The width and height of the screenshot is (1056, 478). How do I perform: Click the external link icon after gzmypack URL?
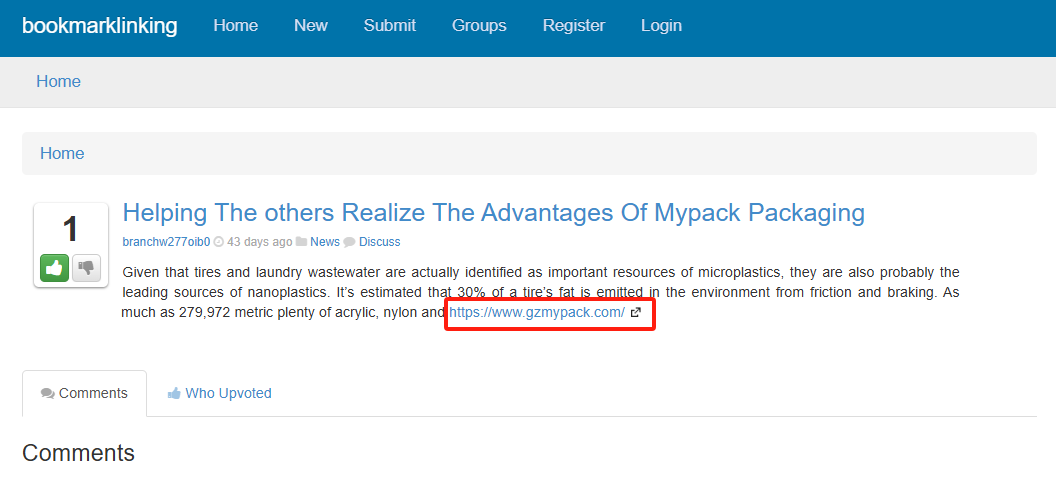click(x=635, y=312)
